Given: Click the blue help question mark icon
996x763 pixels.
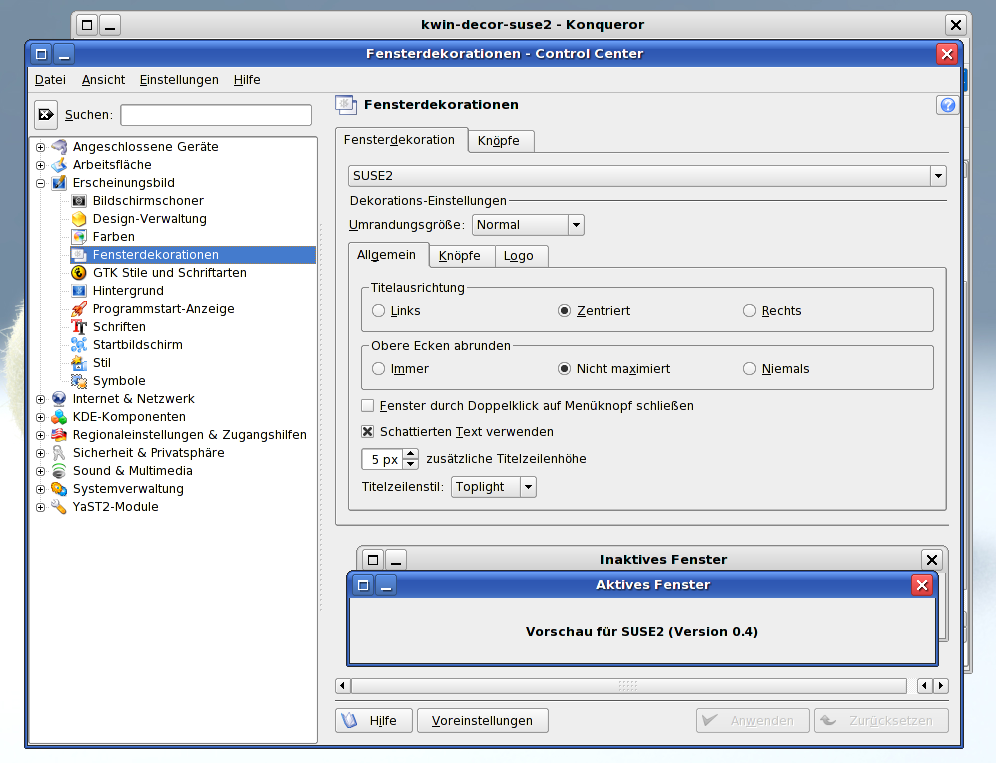Looking at the screenshot, I should pos(947,105).
